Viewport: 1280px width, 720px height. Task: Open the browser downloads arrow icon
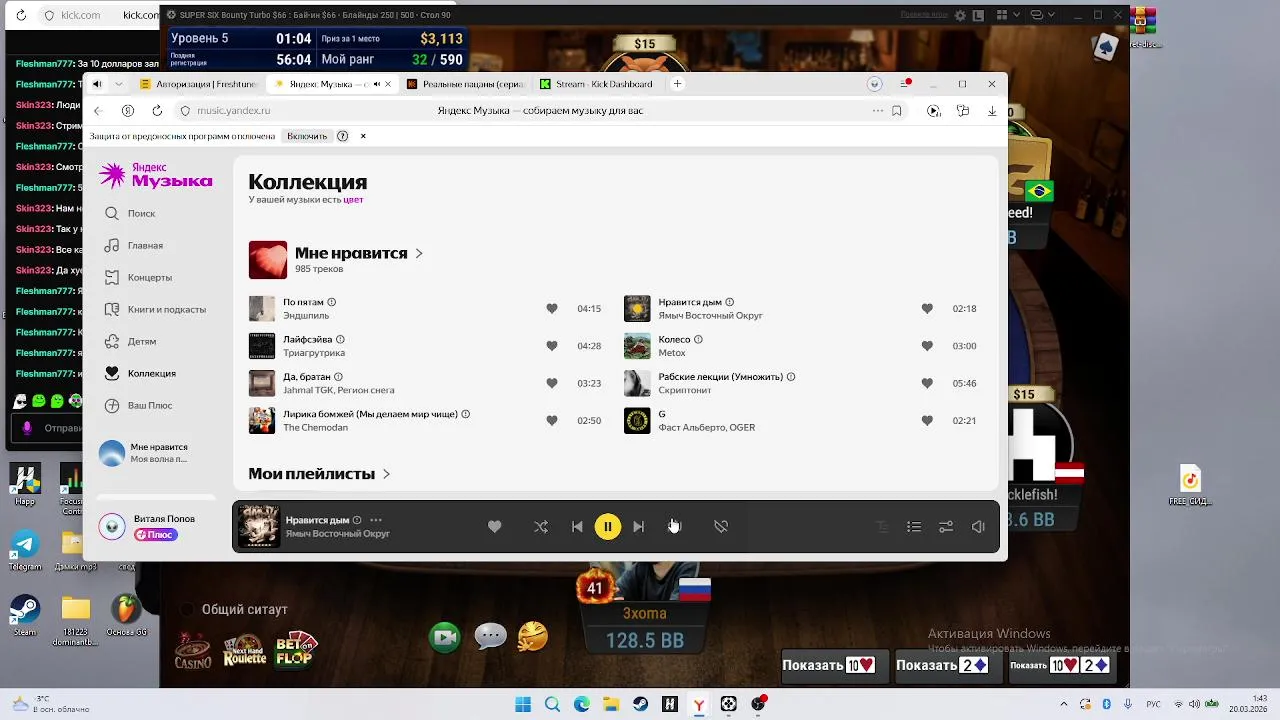[992, 111]
